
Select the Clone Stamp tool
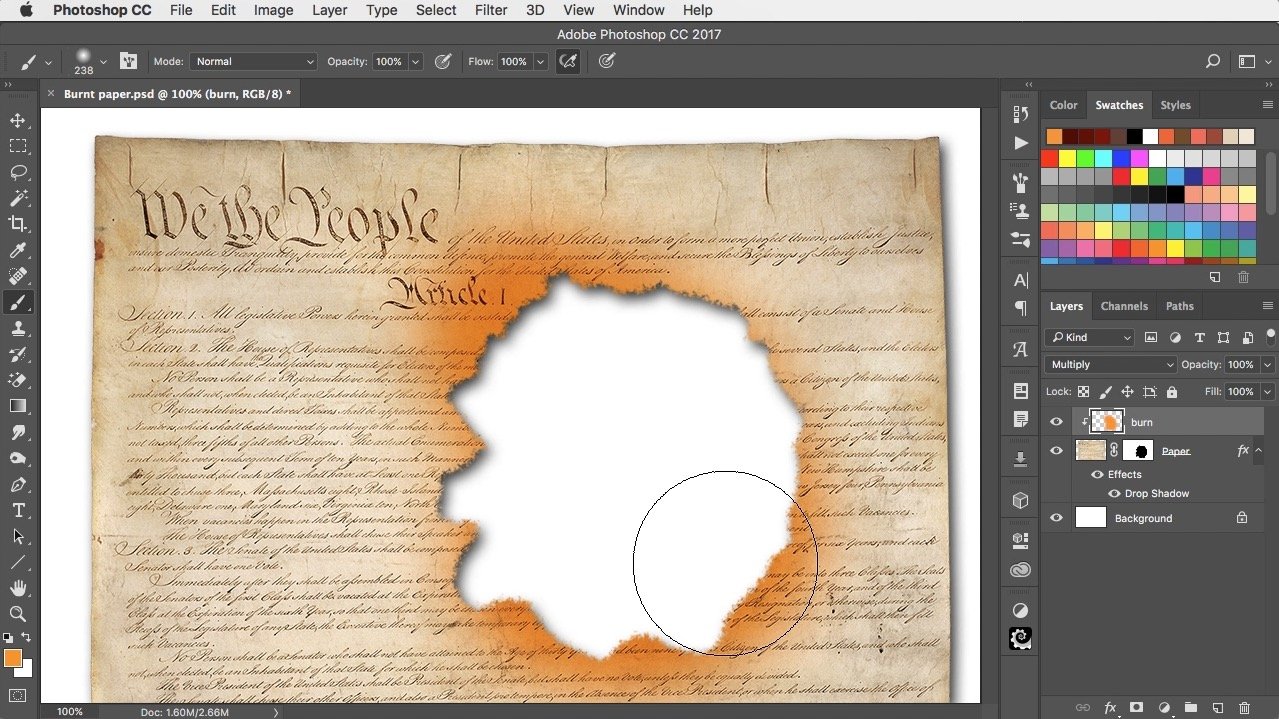(x=18, y=328)
